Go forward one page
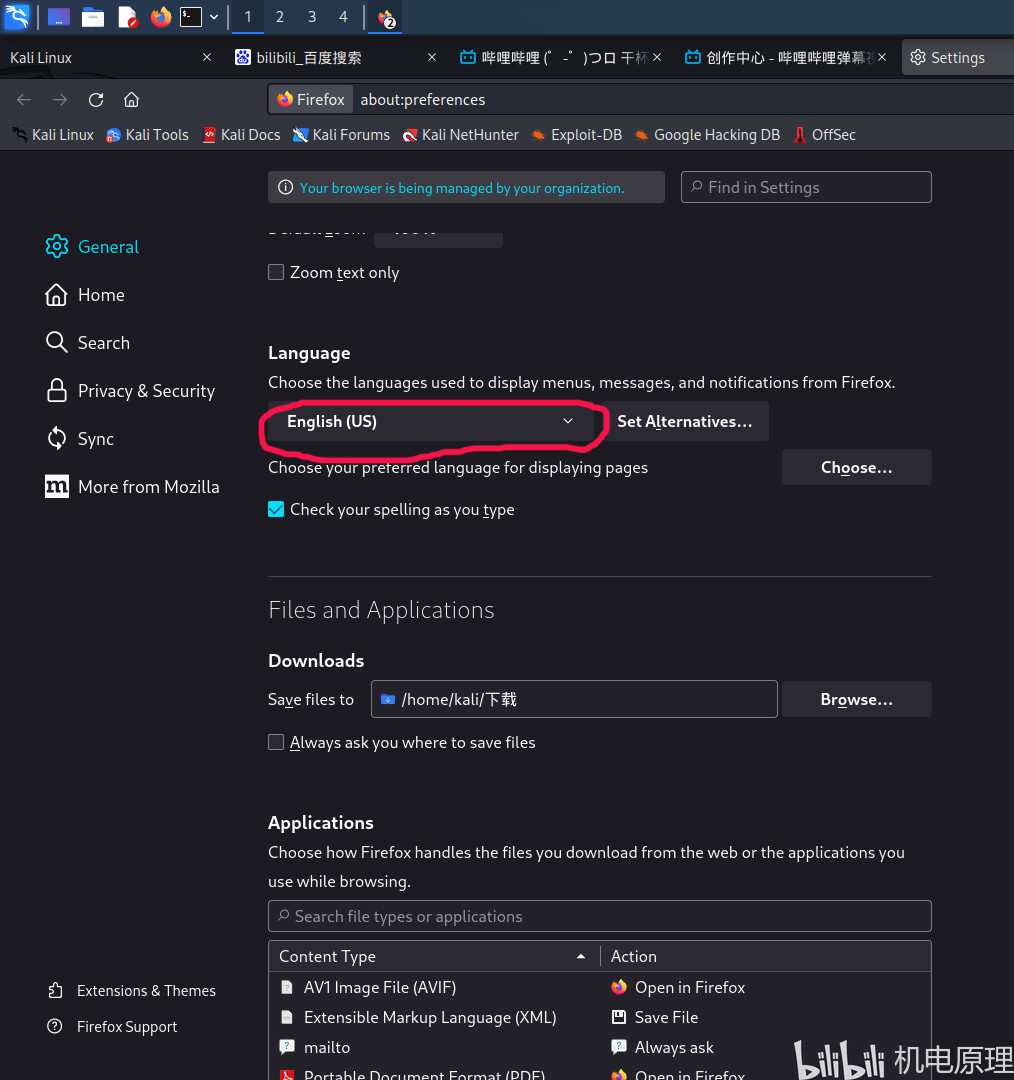The height and width of the screenshot is (1080, 1014). tap(60, 100)
